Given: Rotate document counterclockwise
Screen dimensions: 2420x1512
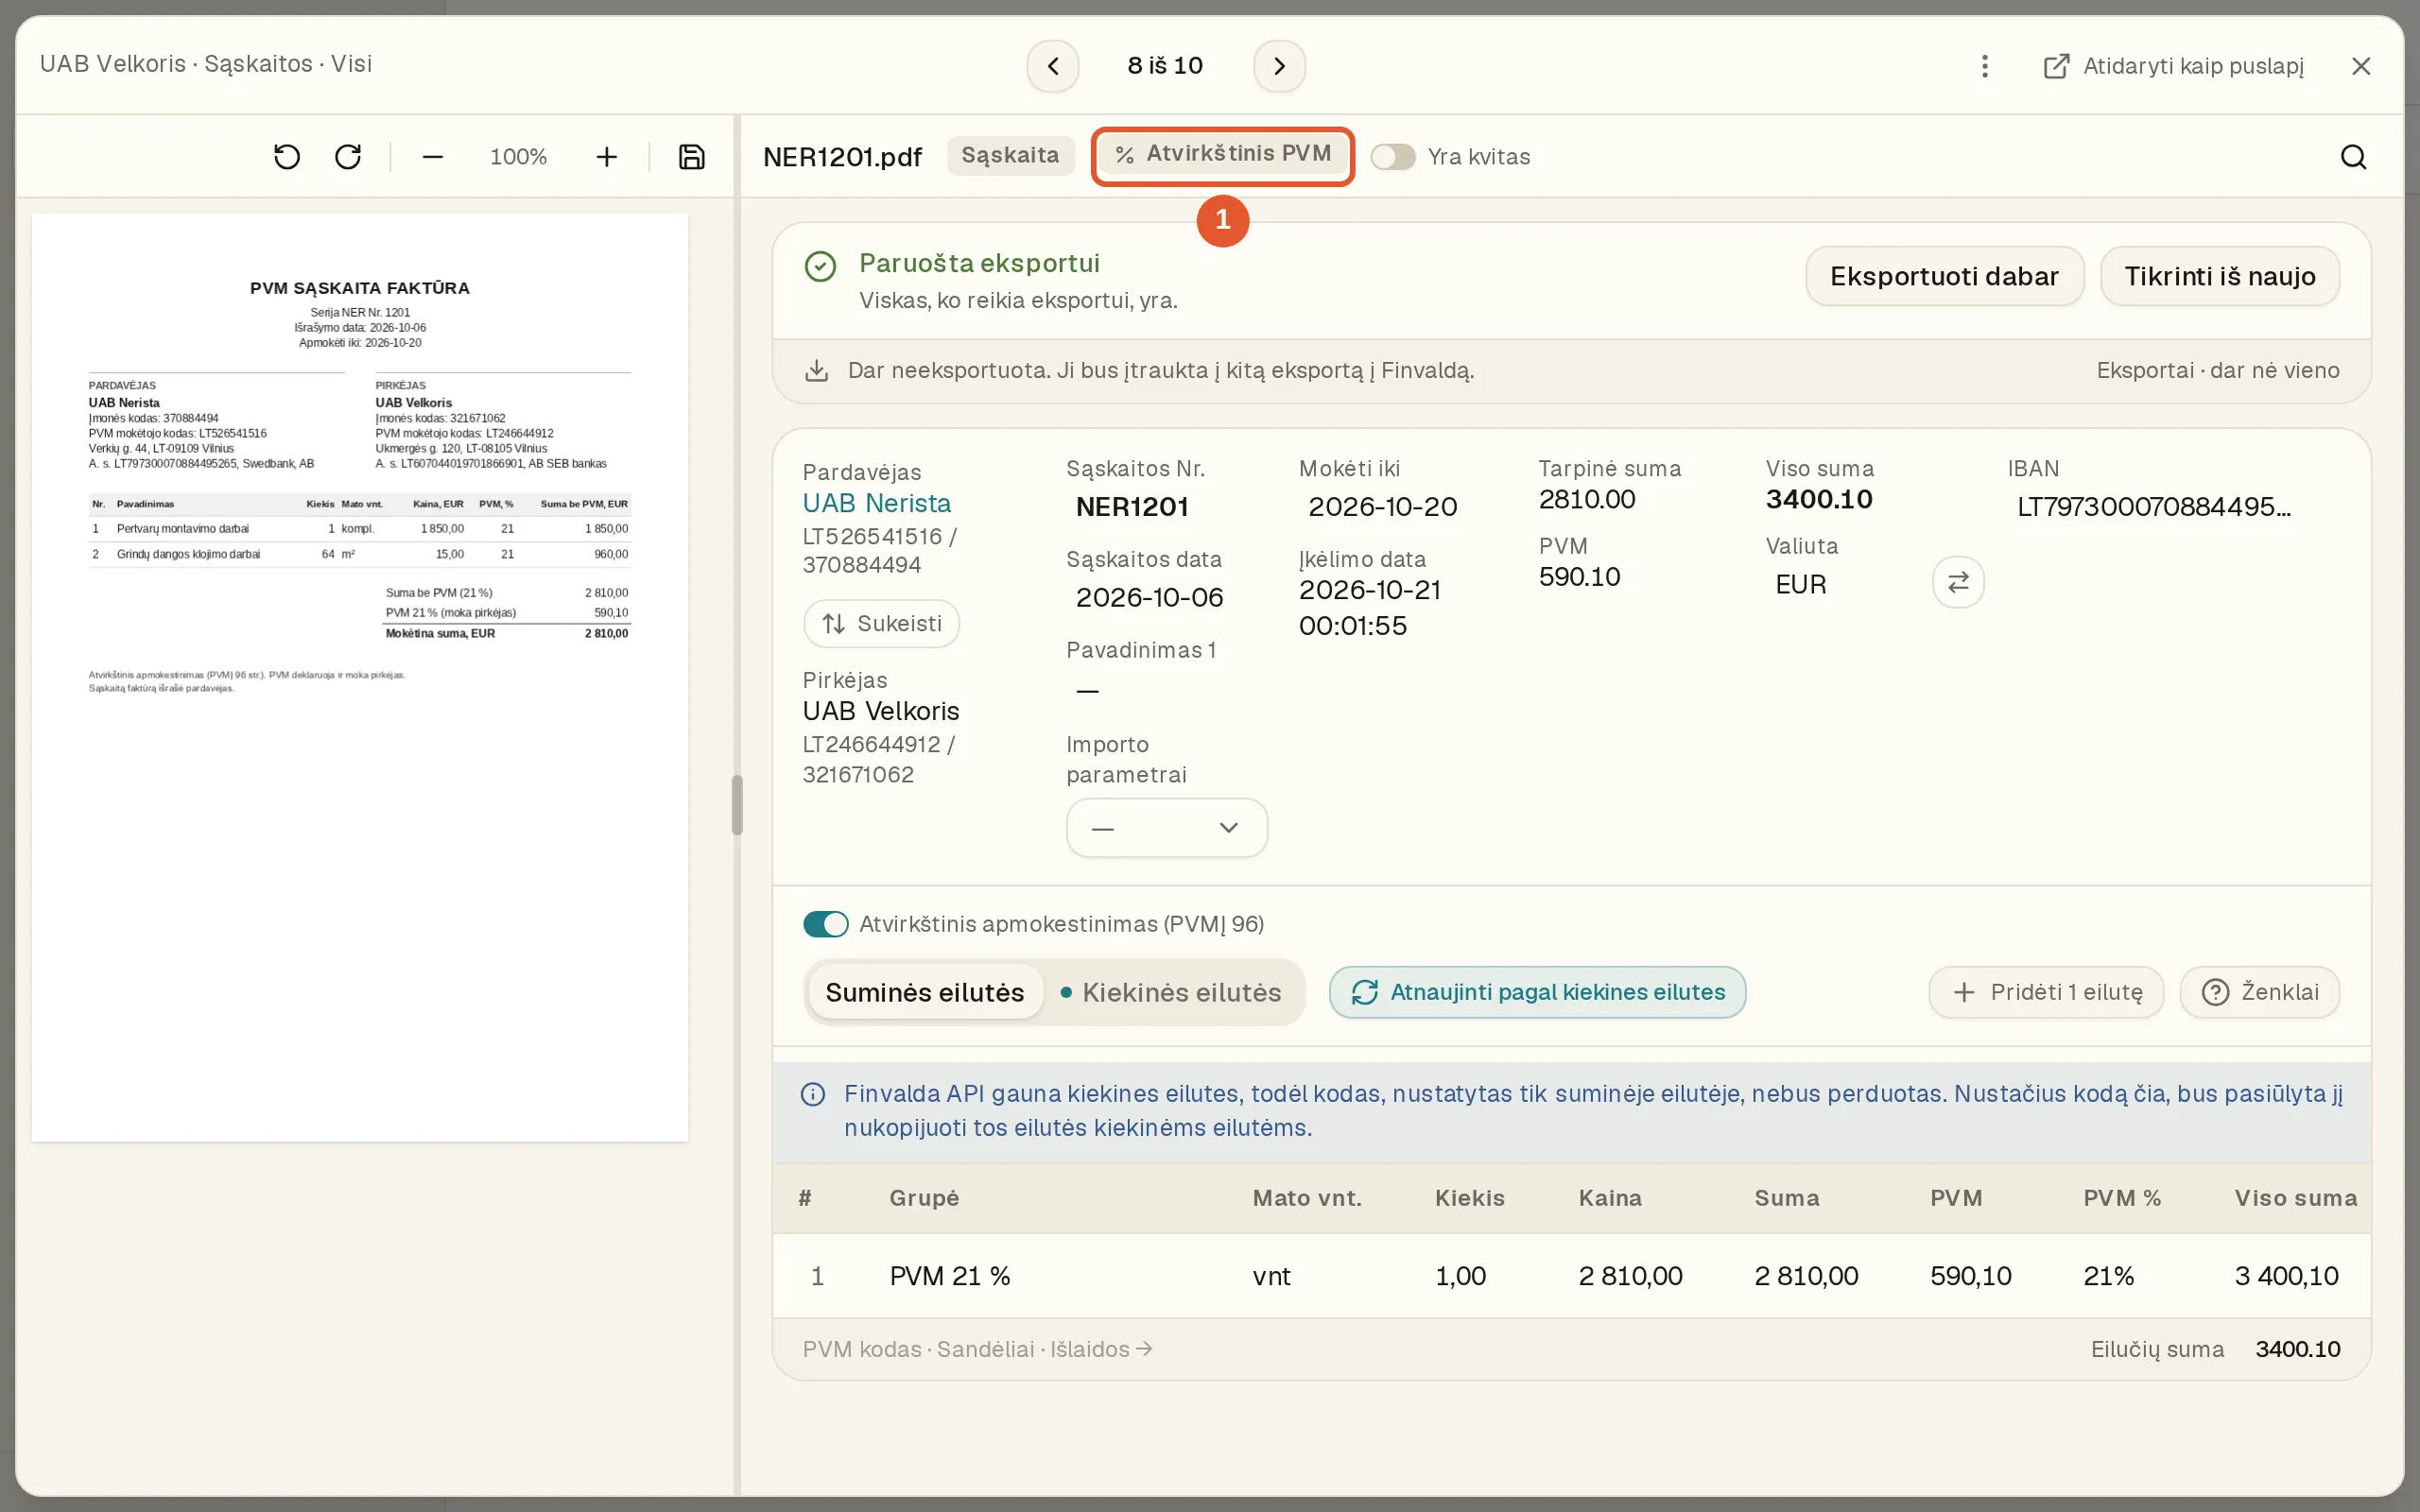Looking at the screenshot, I should [287, 157].
